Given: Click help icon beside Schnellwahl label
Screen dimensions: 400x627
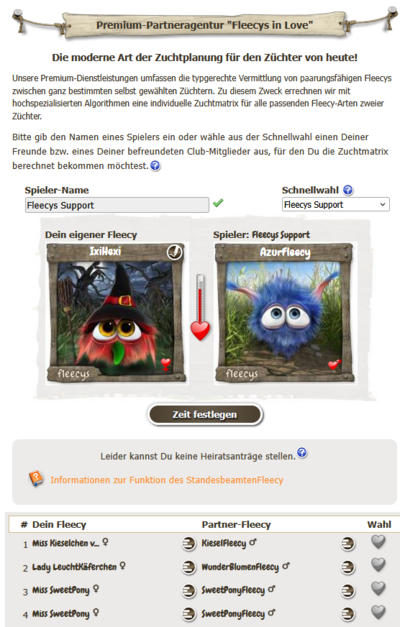Looking at the screenshot, I should [348, 190].
